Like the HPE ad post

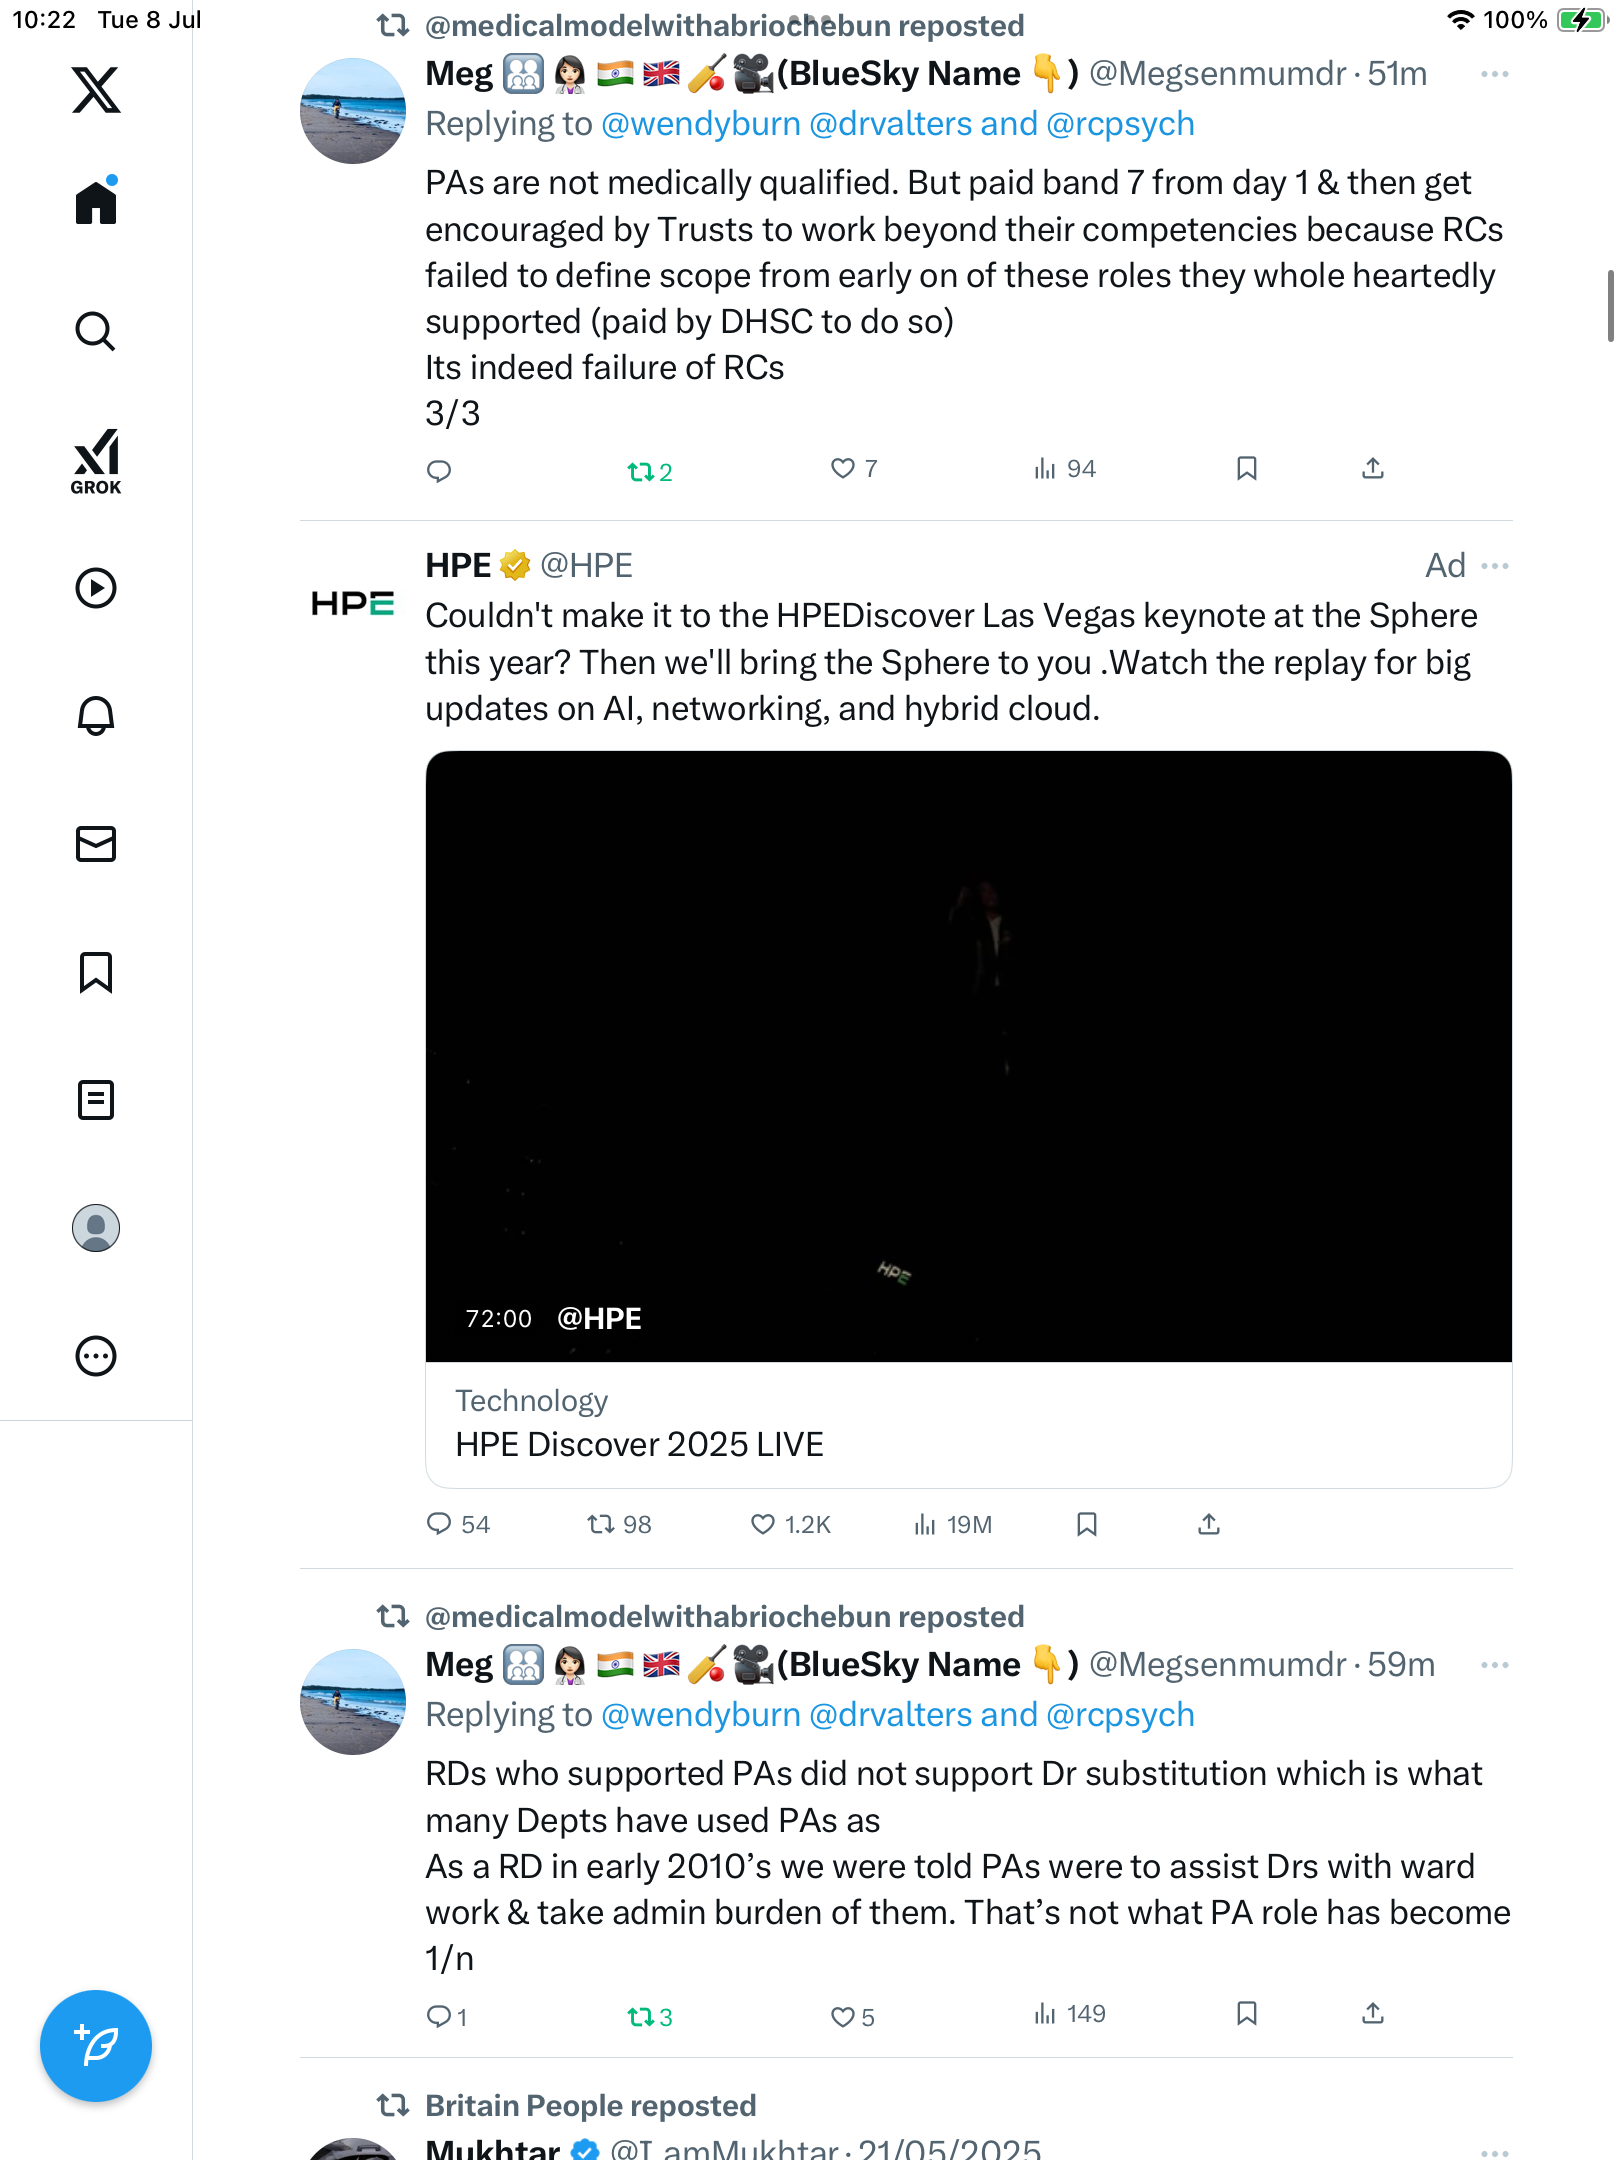coord(763,1524)
